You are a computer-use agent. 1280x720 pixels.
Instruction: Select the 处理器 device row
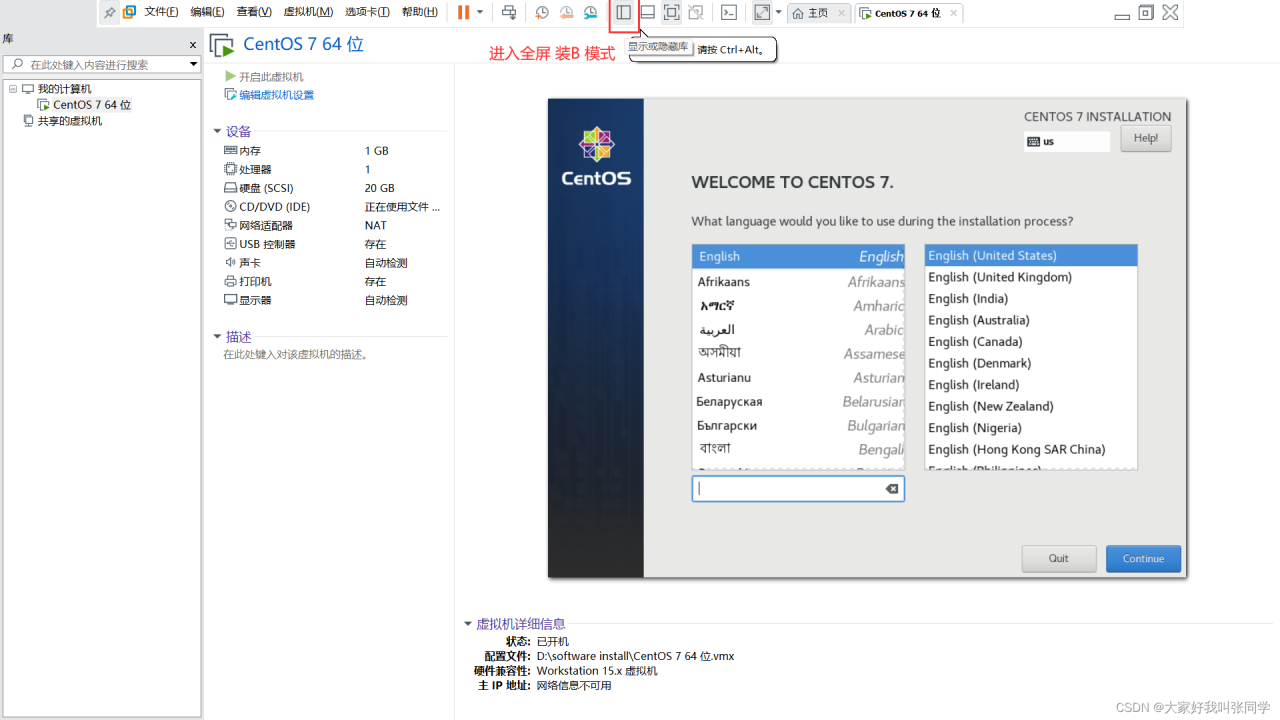click(x=332, y=170)
